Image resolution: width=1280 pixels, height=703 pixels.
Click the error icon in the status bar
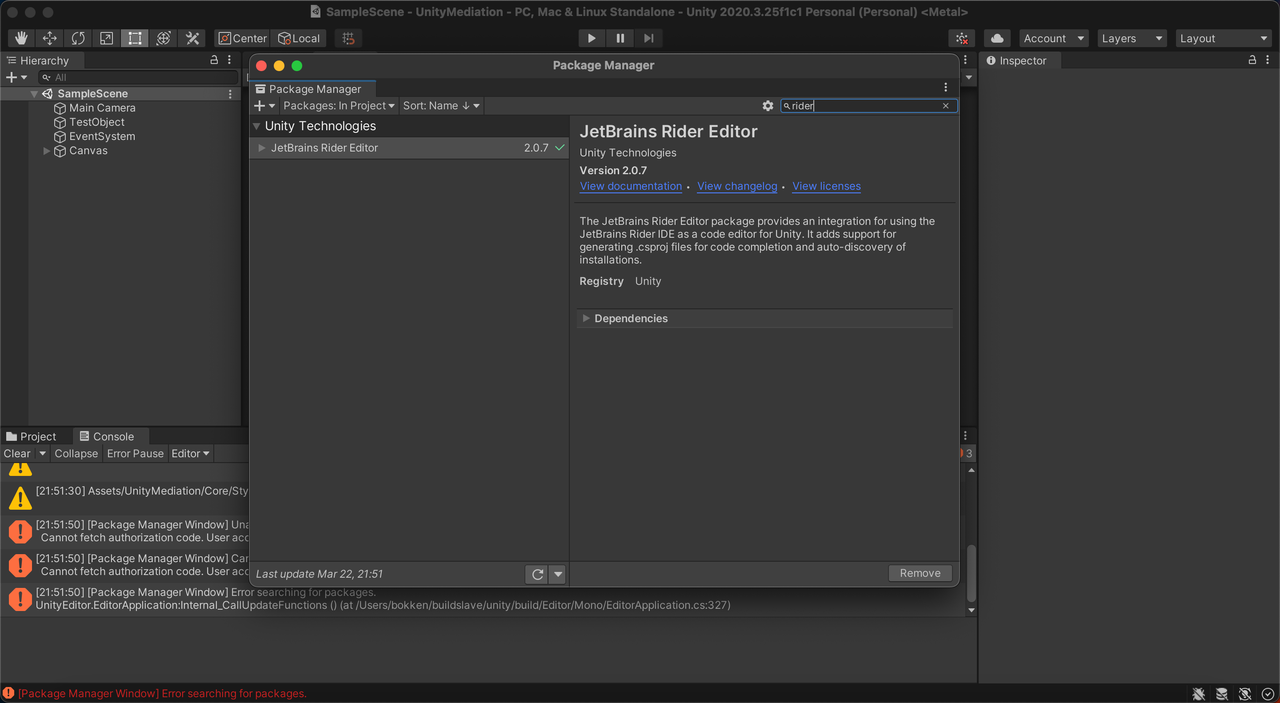point(9,693)
